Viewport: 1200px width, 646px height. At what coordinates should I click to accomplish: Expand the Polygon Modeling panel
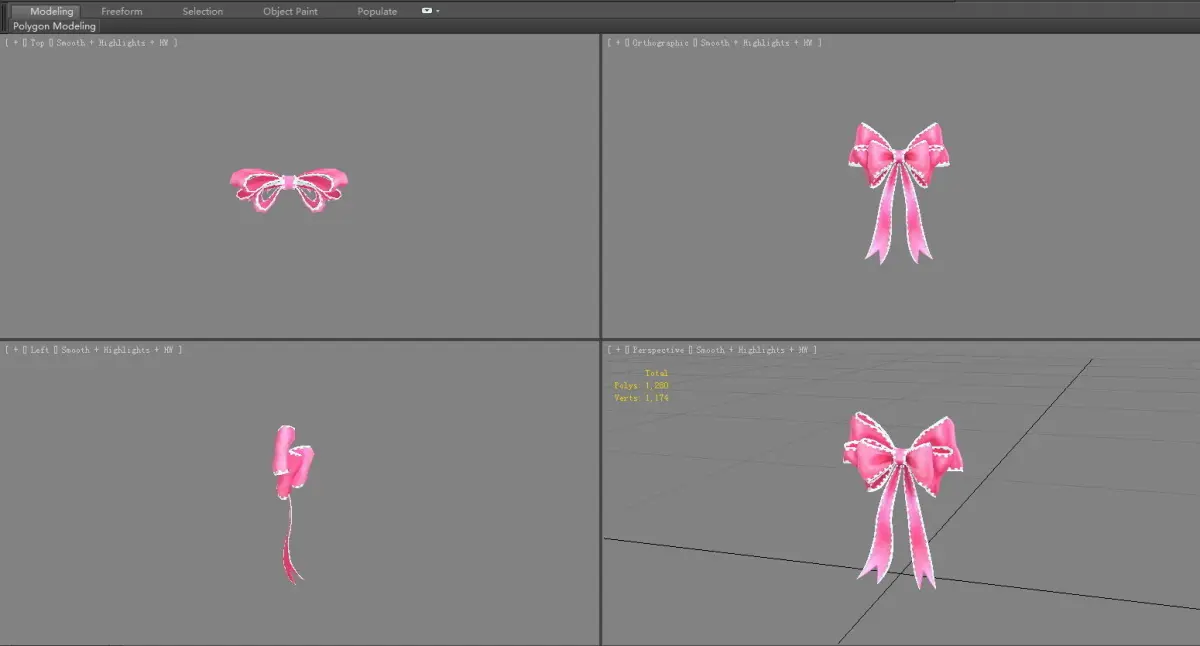[x=55, y=27]
